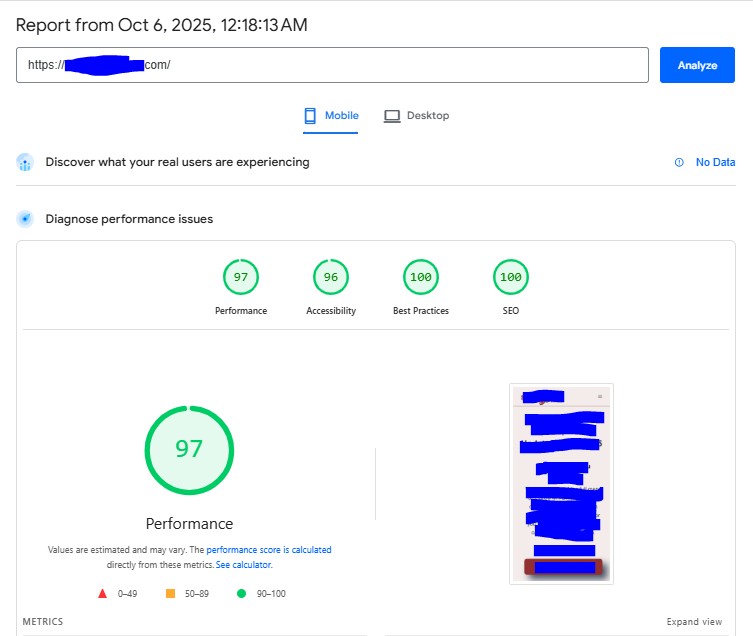Switch to the Desktop tab label
Image resolution: width=753 pixels, height=636 pixels.
pos(427,116)
